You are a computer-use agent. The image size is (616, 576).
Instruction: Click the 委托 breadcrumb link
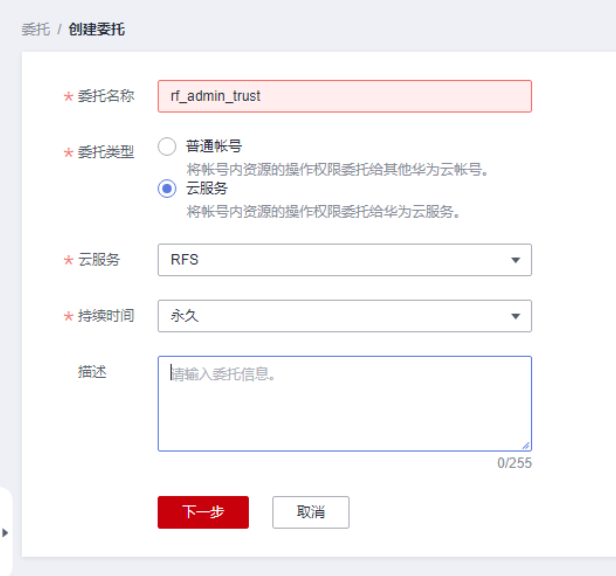pyautogui.click(x=35, y=30)
